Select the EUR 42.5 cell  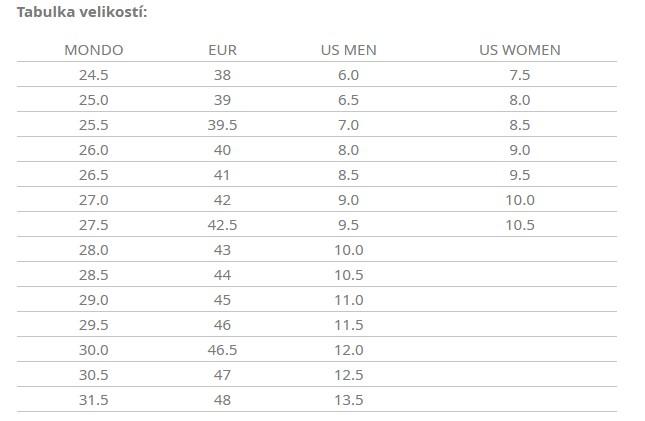(223, 225)
